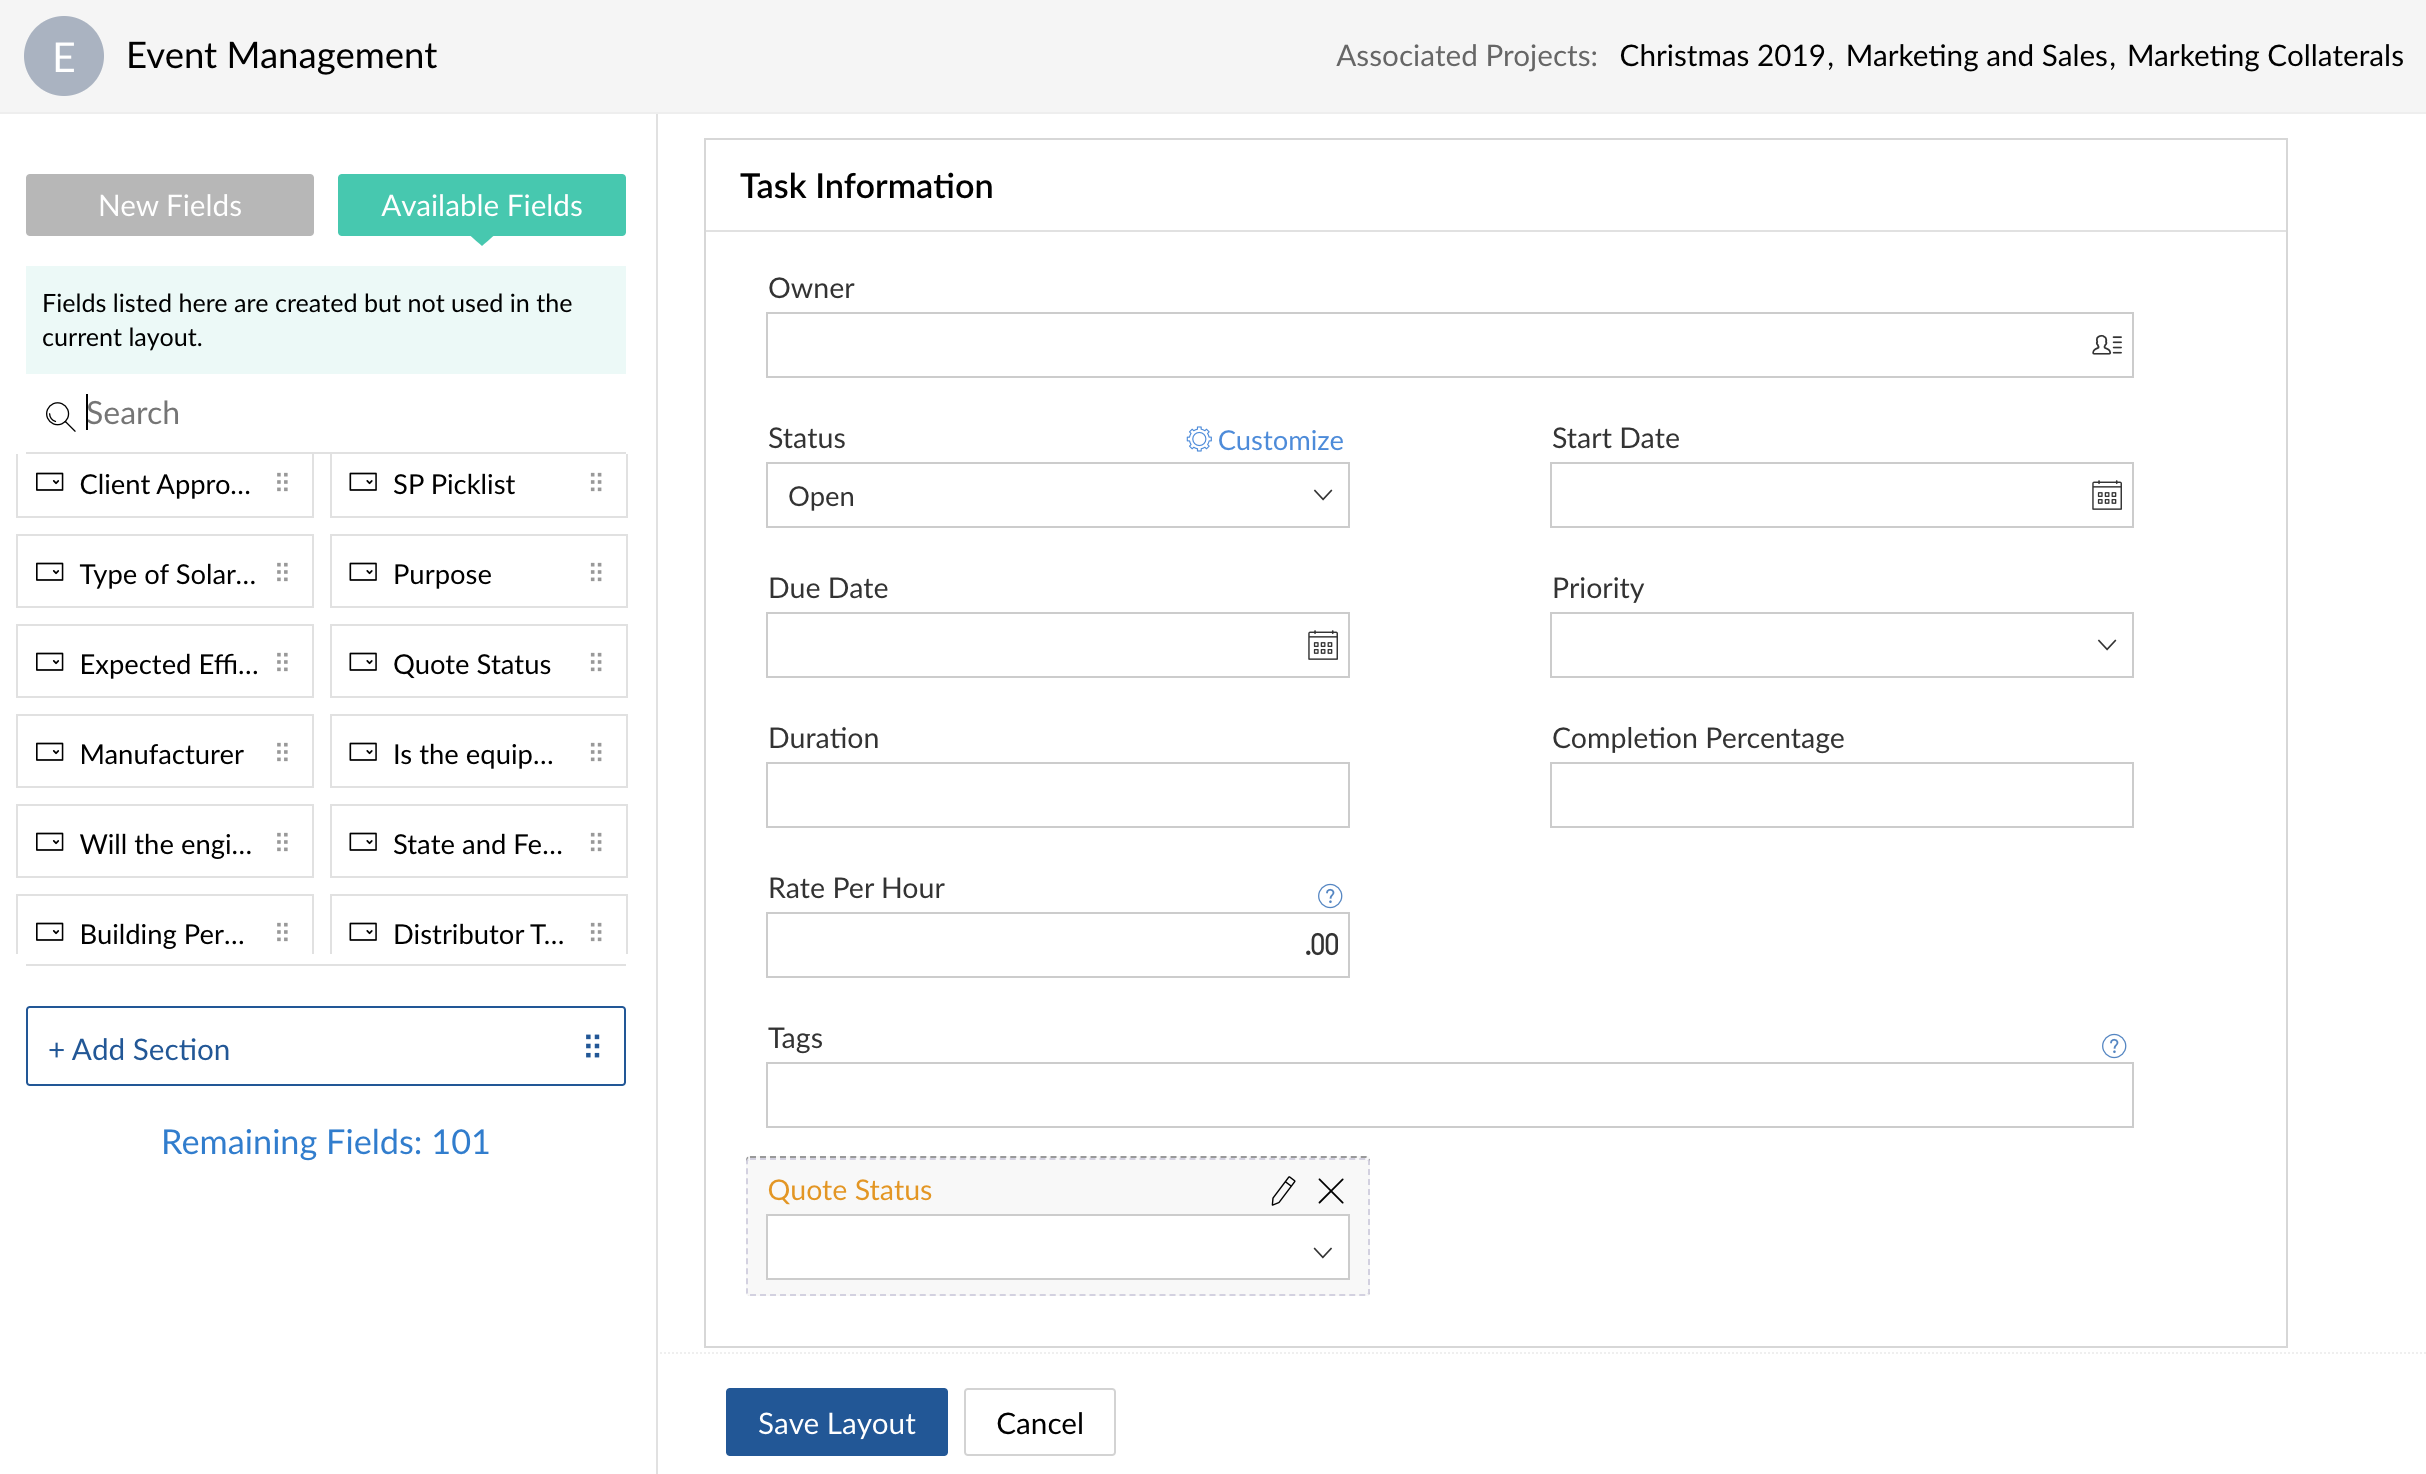Click the Save Layout button
Viewport: 2426px width, 1474px height.
point(836,1422)
